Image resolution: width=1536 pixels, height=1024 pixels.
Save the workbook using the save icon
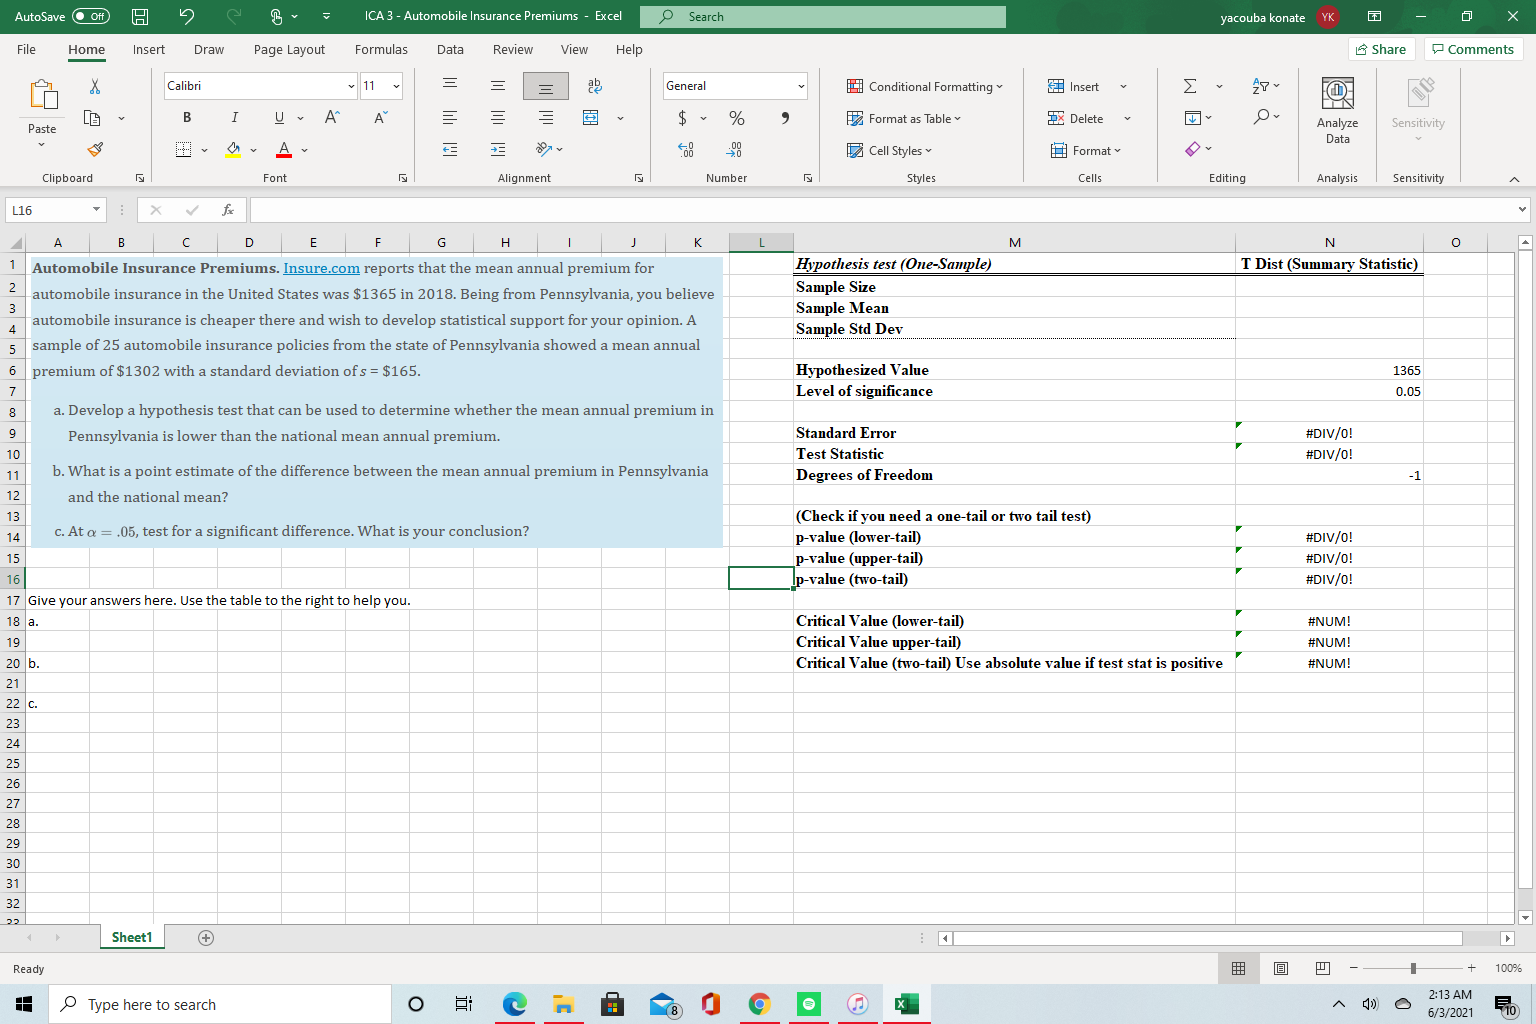pos(141,17)
